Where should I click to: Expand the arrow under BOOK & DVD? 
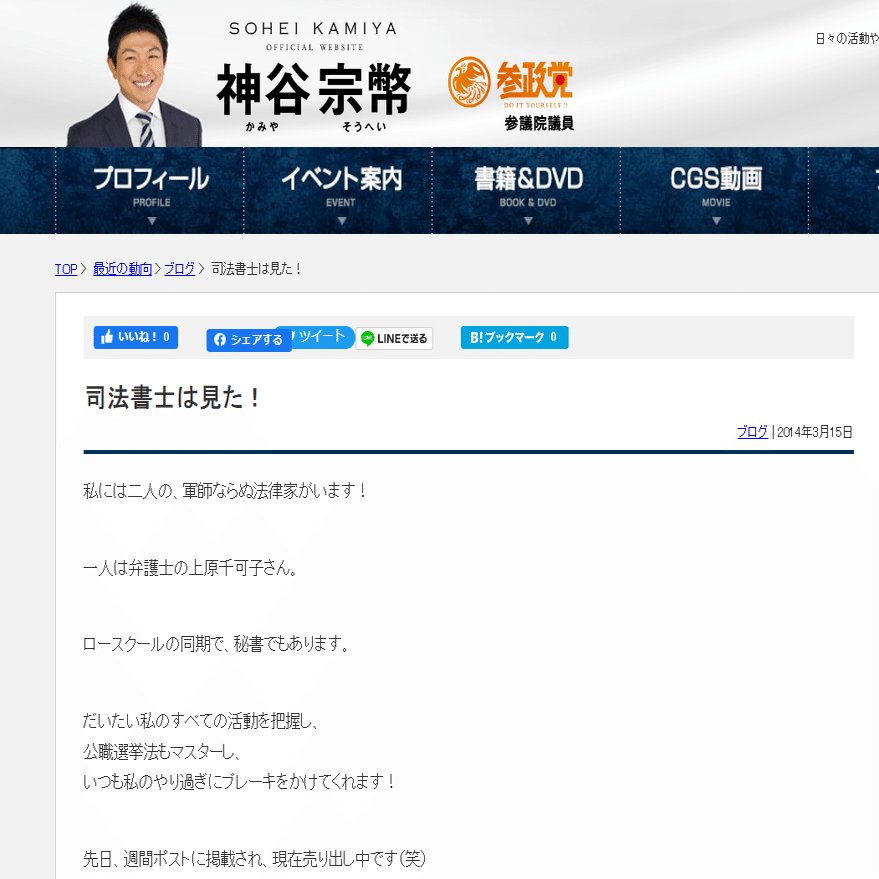[x=528, y=221]
